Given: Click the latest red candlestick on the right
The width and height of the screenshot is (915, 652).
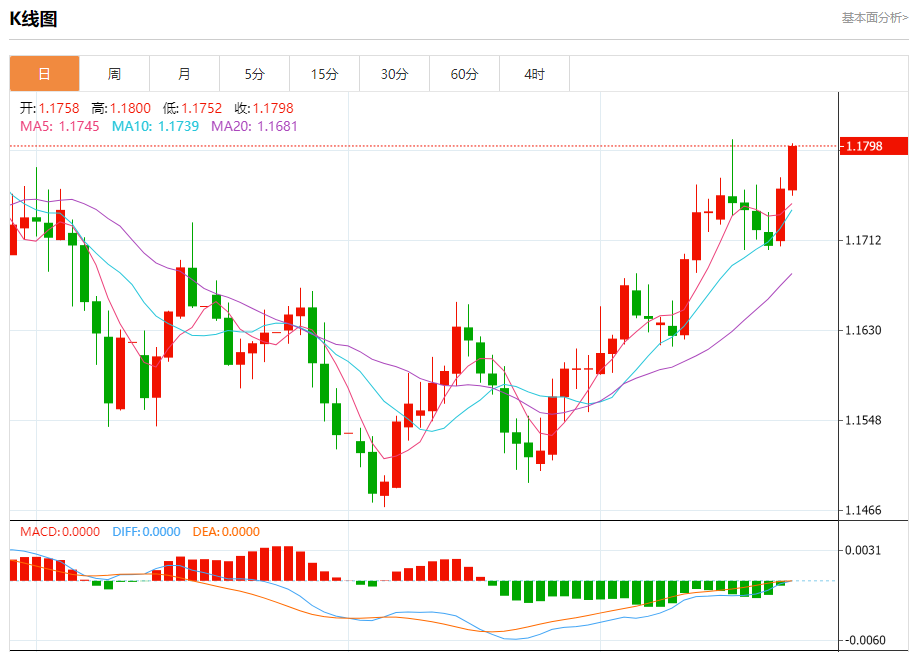Looking at the screenshot, I should click(x=792, y=168).
